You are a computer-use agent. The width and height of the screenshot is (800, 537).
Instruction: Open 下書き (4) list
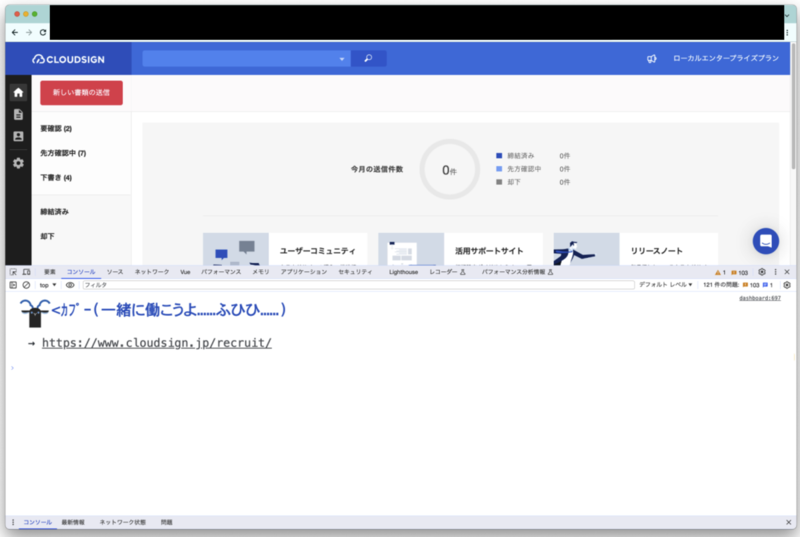56,177
